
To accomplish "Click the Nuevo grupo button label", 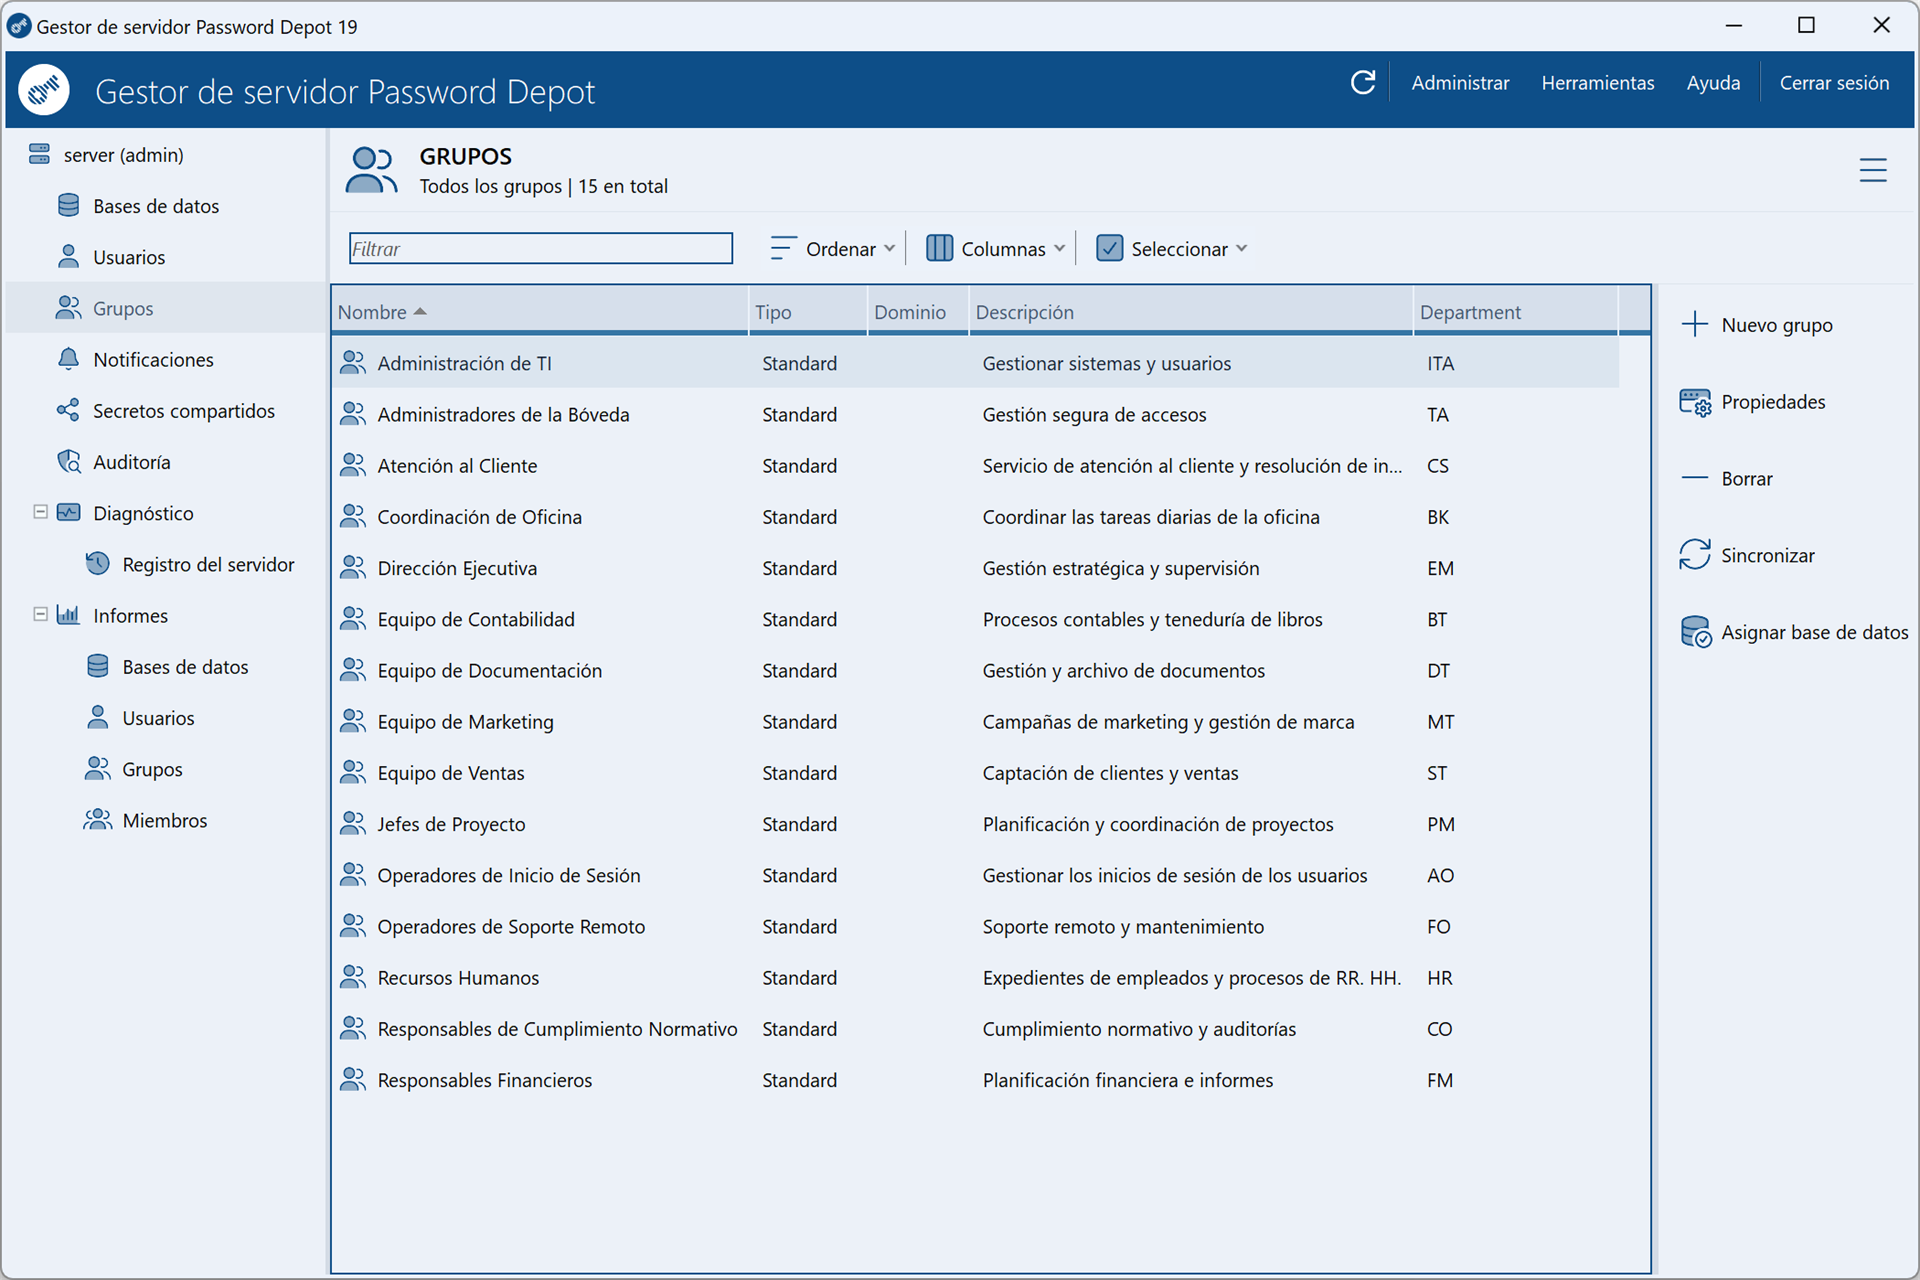I will click(1777, 325).
